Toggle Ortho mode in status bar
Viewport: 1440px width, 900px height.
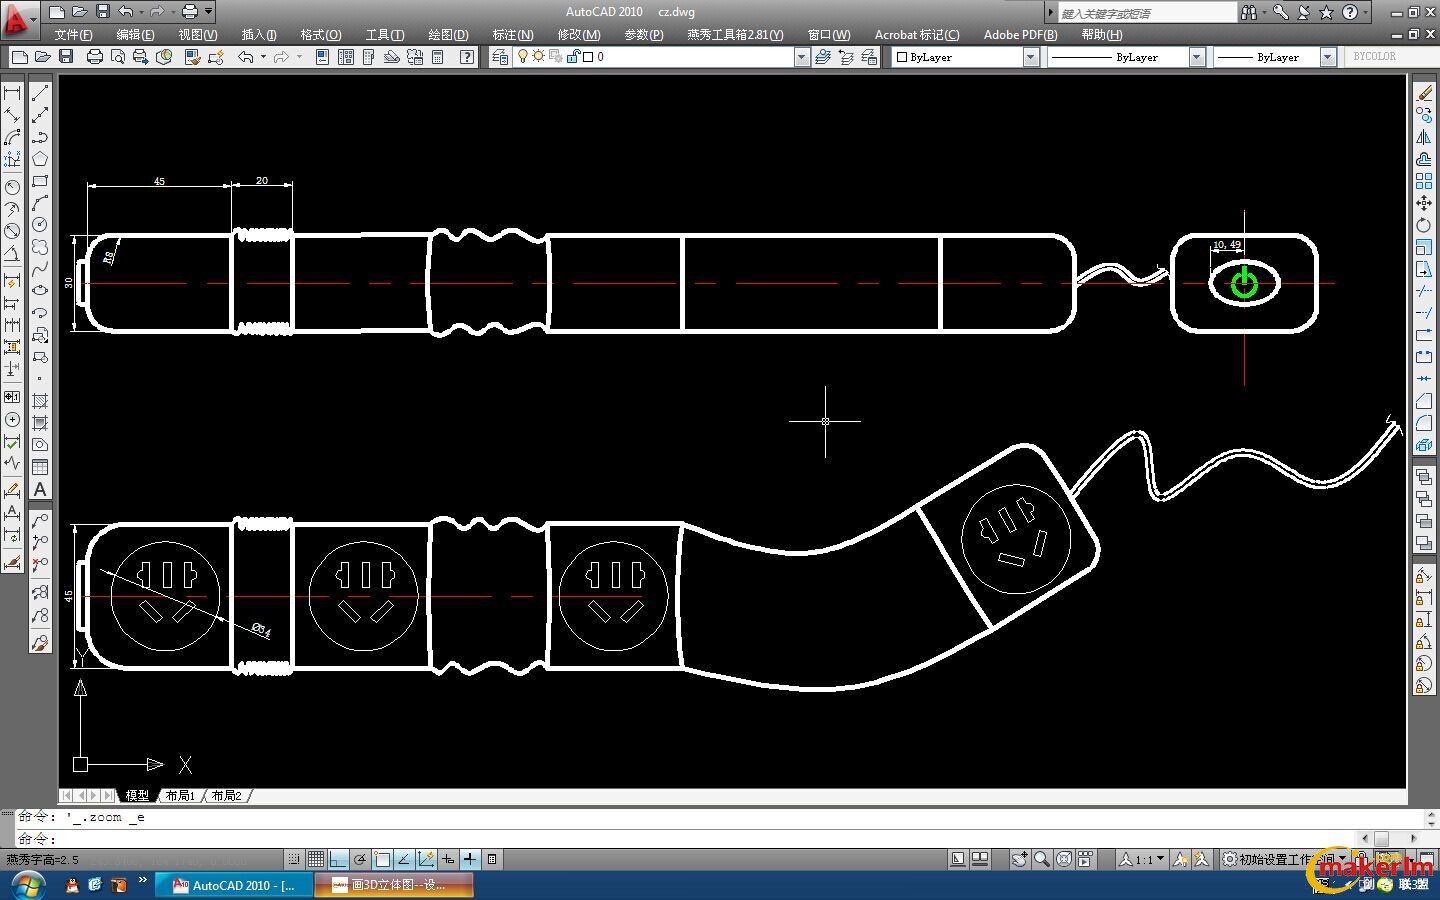click(338, 859)
